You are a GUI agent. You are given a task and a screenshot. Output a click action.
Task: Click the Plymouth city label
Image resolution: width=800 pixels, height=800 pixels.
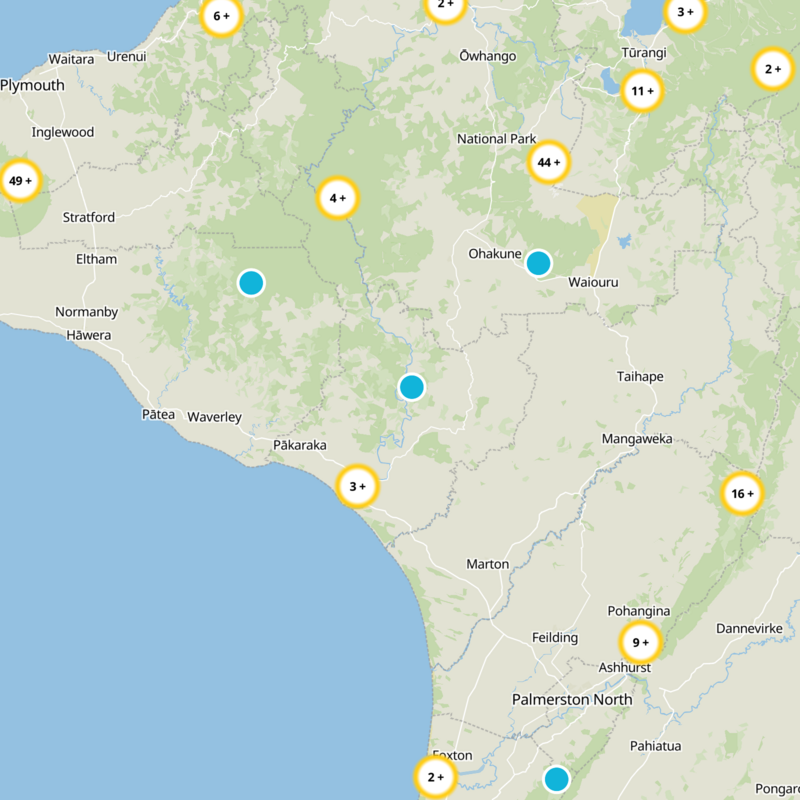(x=32, y=85)
